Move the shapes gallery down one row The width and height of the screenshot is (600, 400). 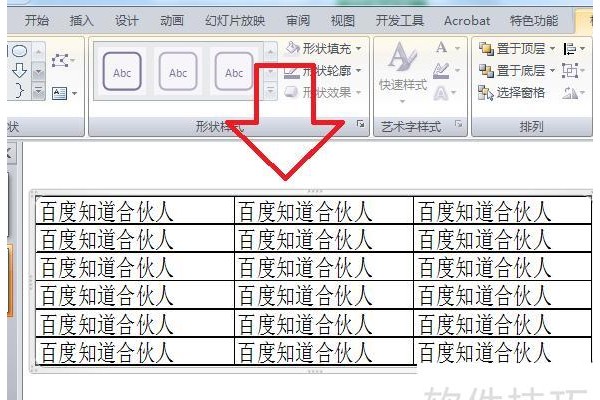pyautogui.click(x=38, y=72)
